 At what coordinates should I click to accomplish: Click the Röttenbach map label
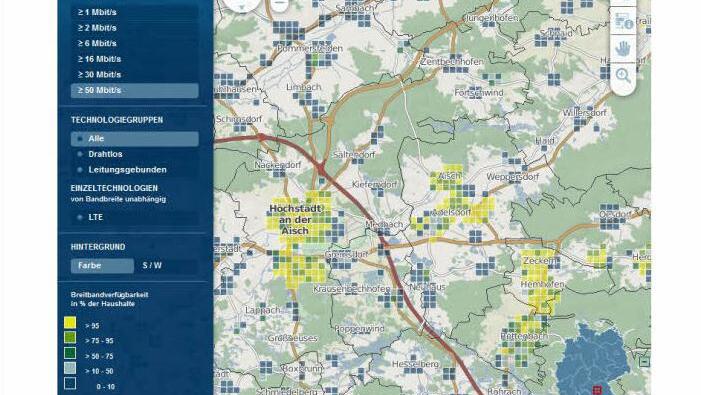tap(523, 336)
